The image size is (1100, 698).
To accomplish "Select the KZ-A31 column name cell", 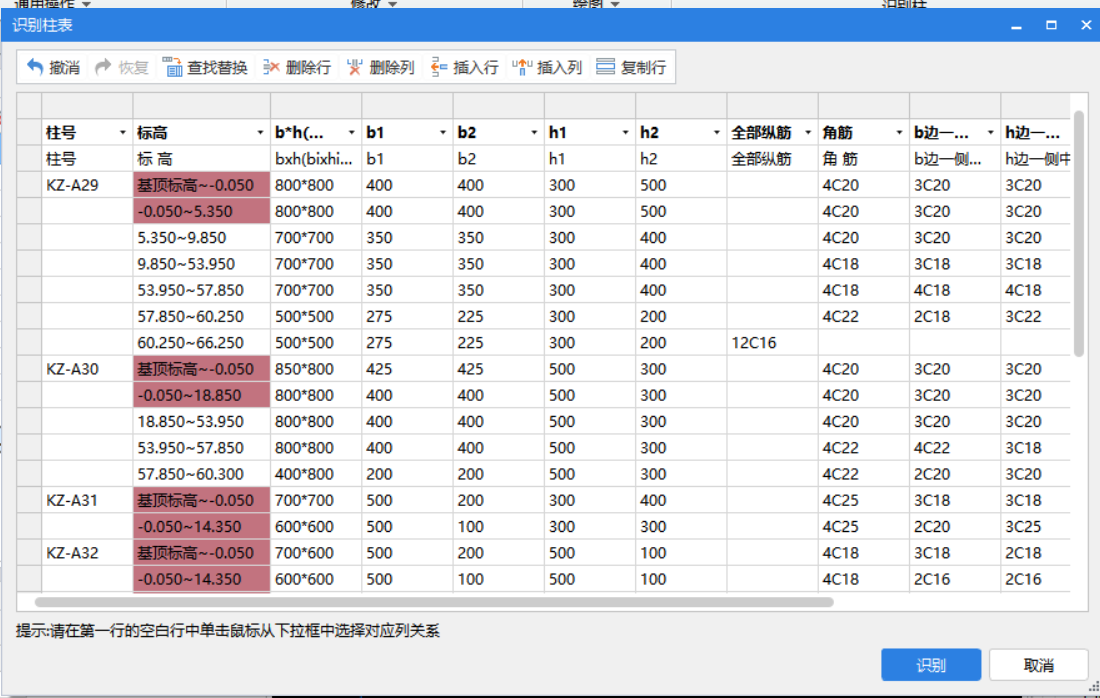I will tap(88, 500).
